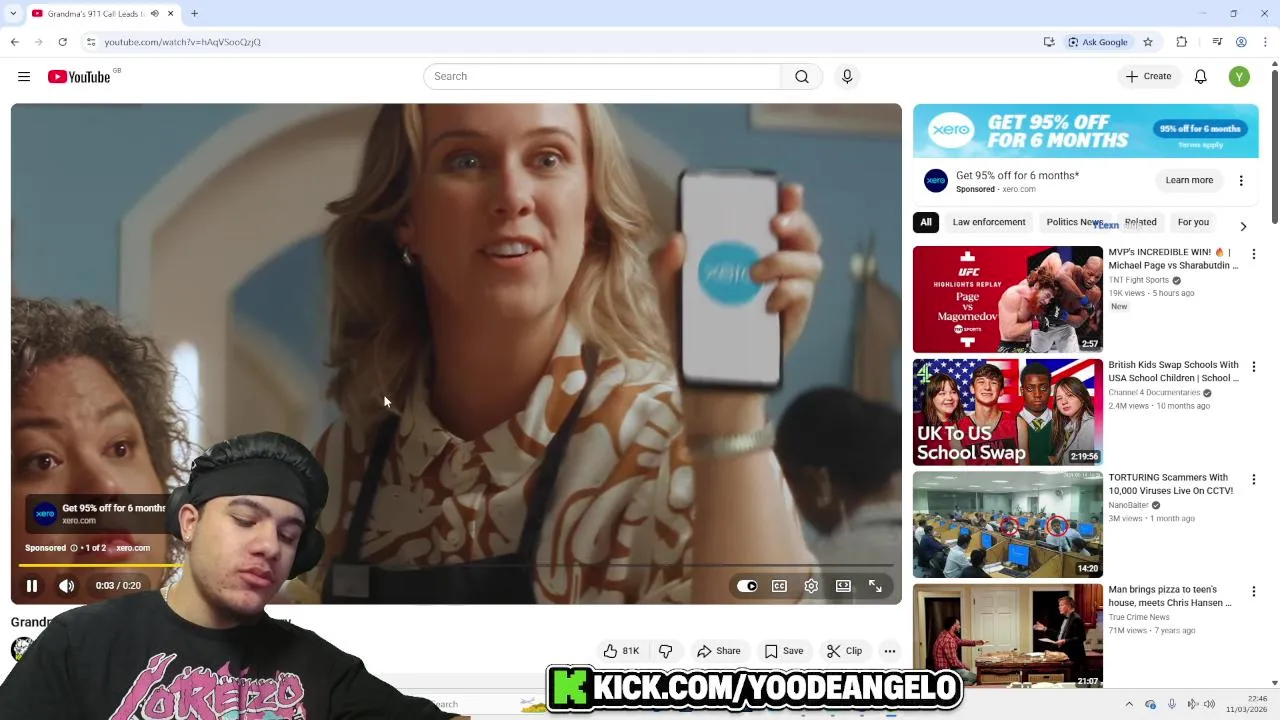Show hidden system tray icons
Viewport: 1280px width, 720px height.
pos(1129,704)
